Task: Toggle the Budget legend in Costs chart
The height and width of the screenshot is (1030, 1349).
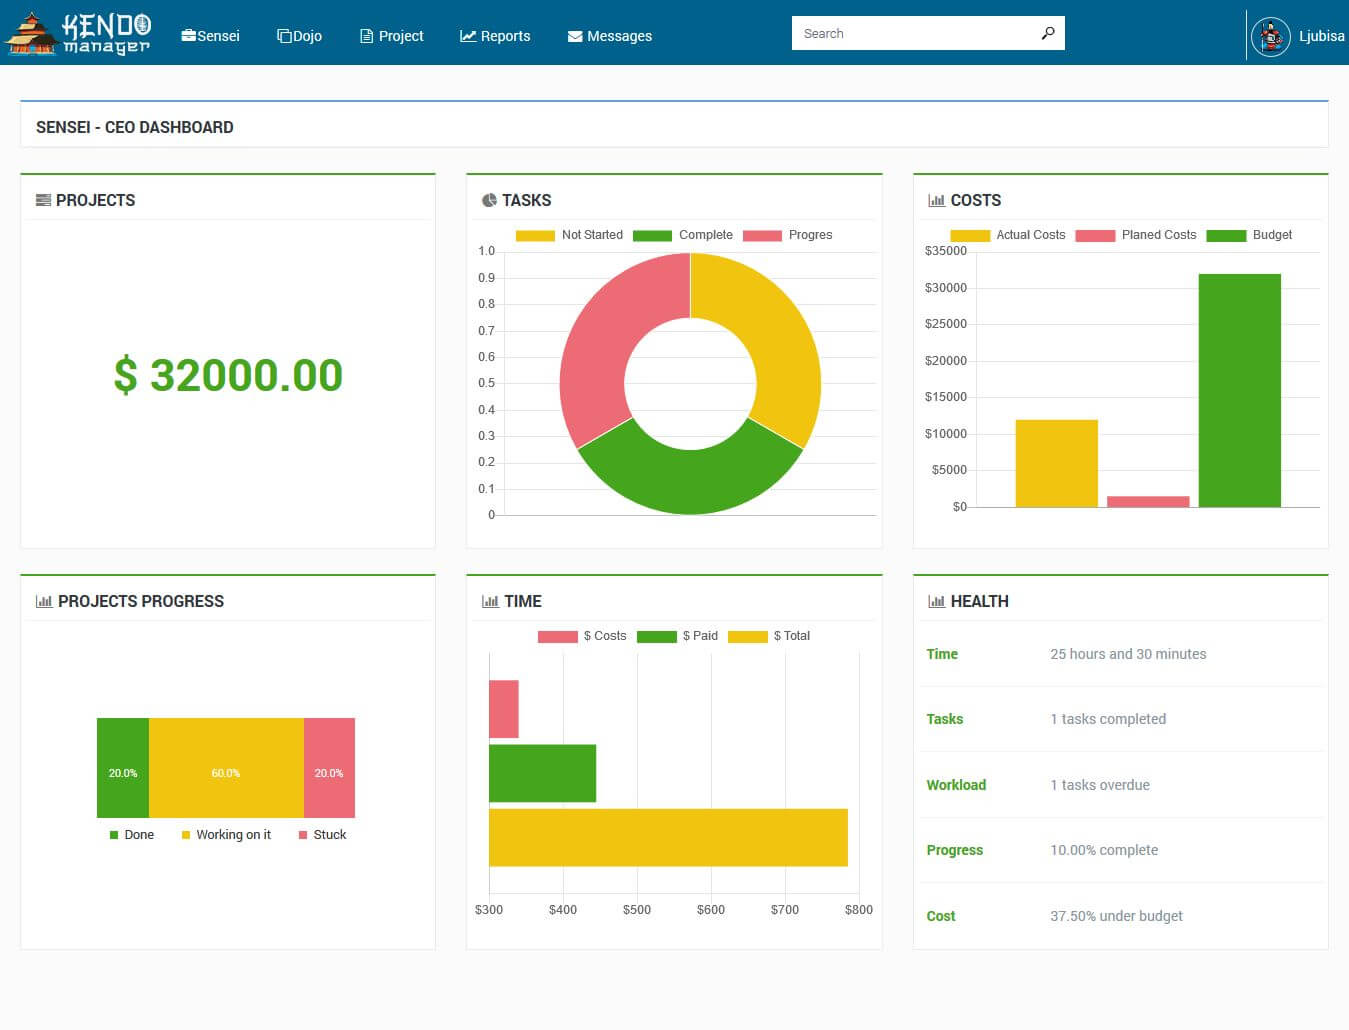Action: coord(1249,235)
